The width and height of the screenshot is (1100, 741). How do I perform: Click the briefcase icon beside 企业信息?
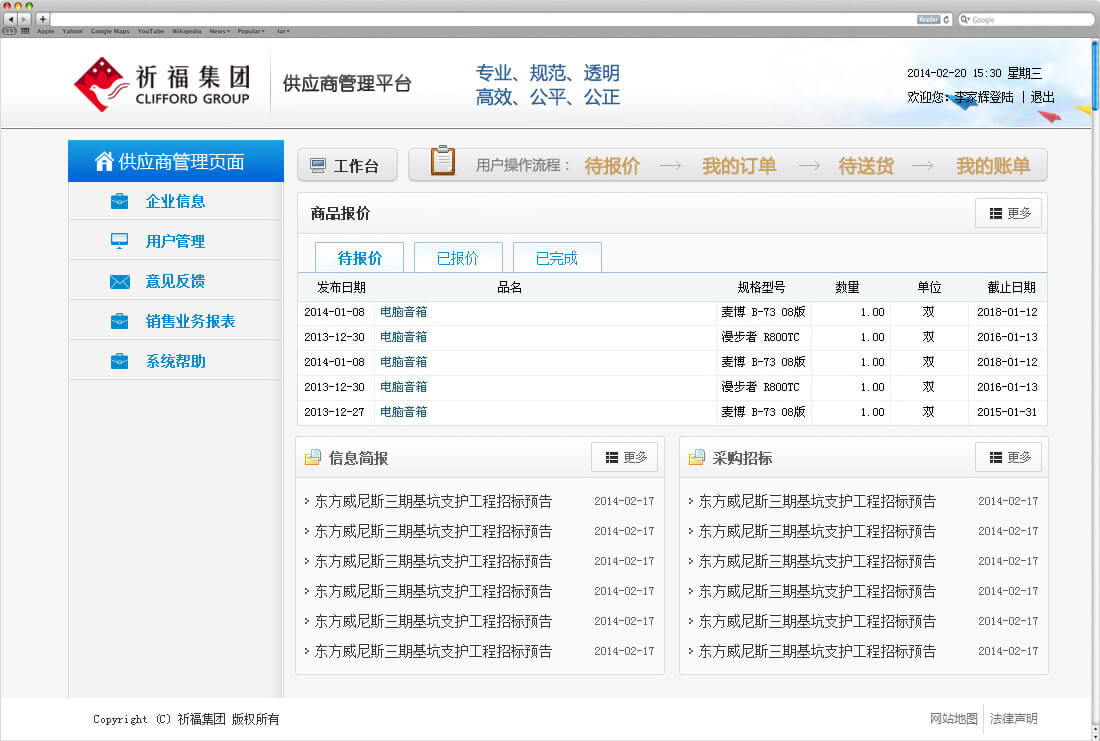[x=119, y=201]
